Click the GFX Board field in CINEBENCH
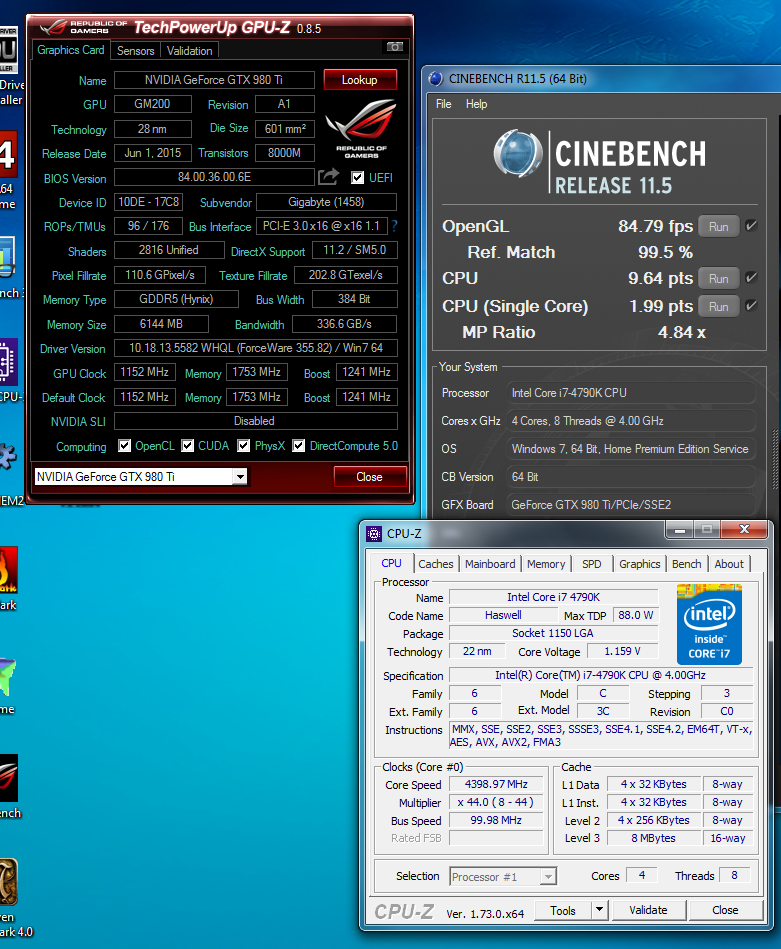 [631, 505]
